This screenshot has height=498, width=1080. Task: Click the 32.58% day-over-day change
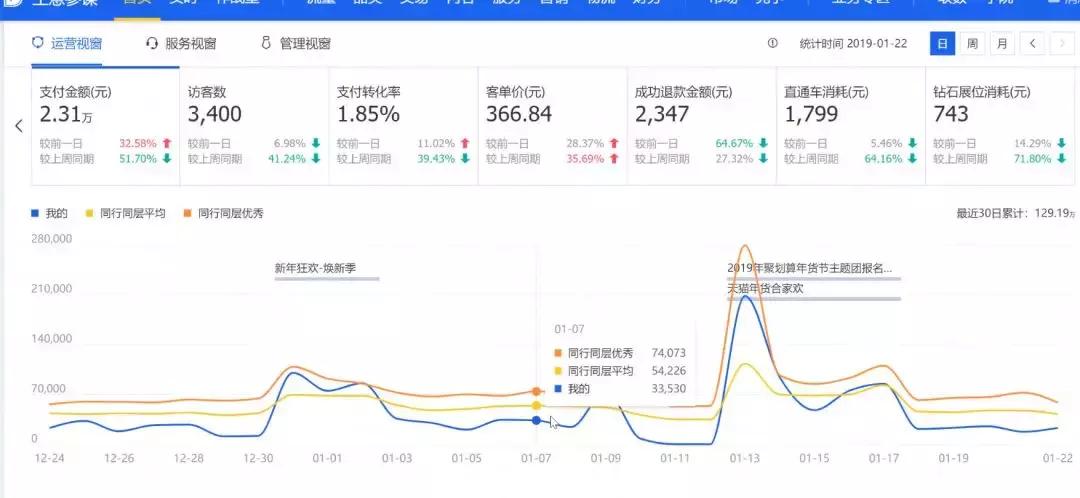click(138, 144)
